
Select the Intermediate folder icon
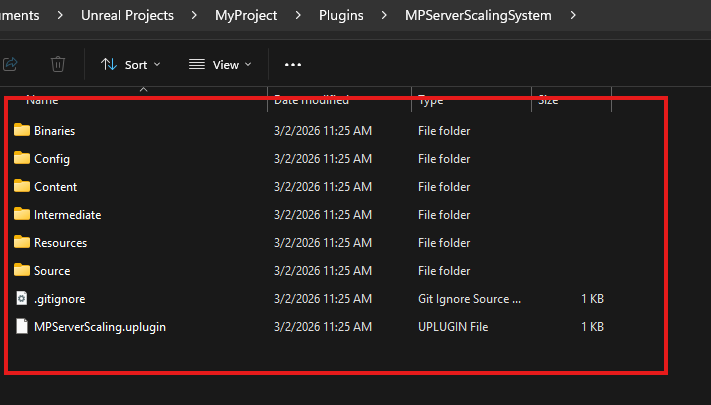(x=22, y=215)
